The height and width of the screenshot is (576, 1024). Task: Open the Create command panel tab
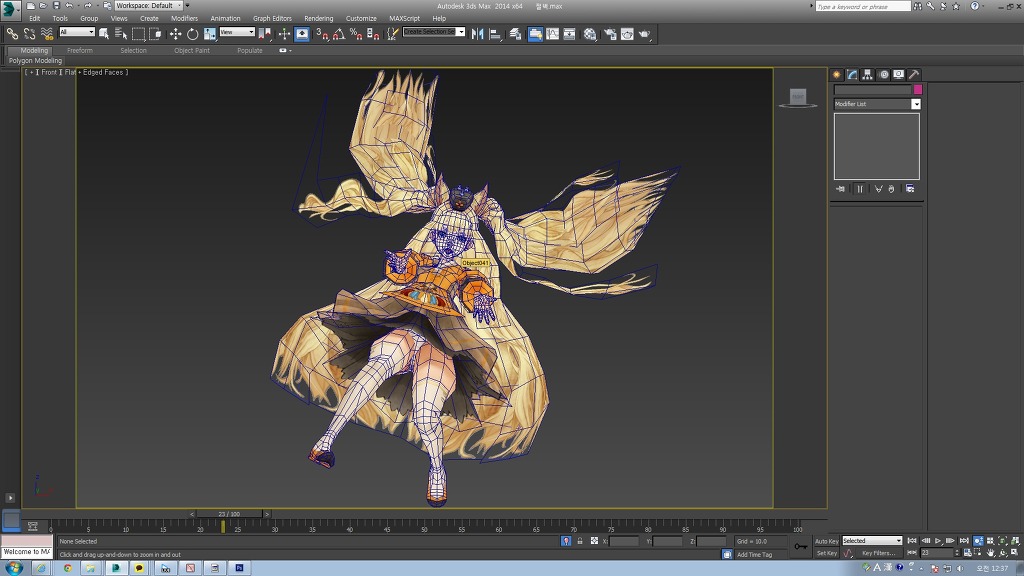click(837, 74)
